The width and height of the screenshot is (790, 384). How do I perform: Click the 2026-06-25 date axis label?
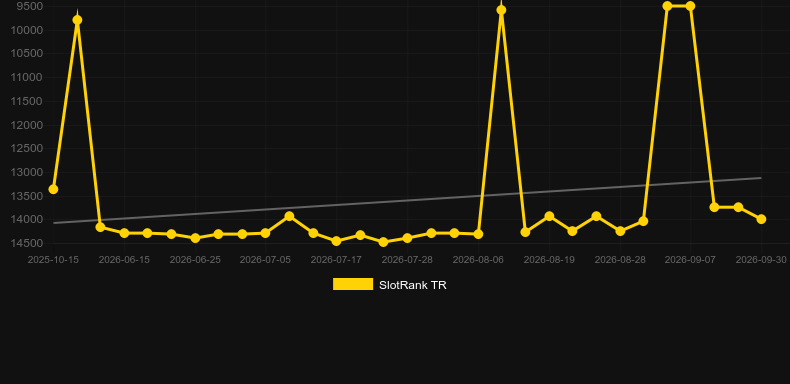pos(195,260)
